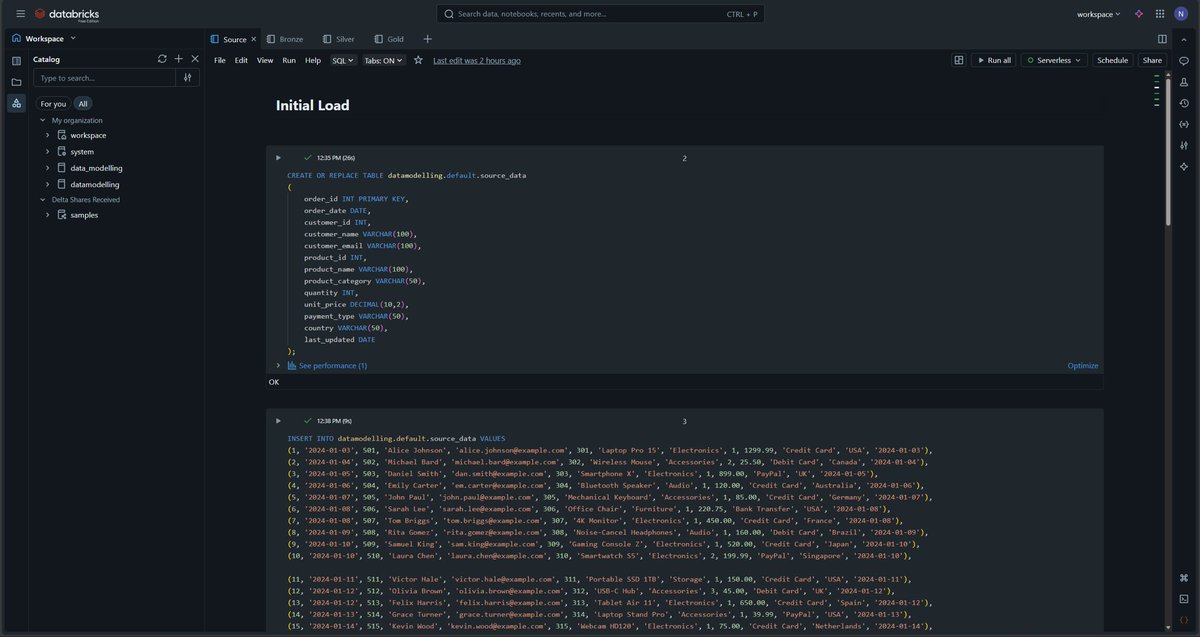This screenshot has width=1200, height=637.
Task: Open the workspace switcher dropdown in header
Action: 1098,14
